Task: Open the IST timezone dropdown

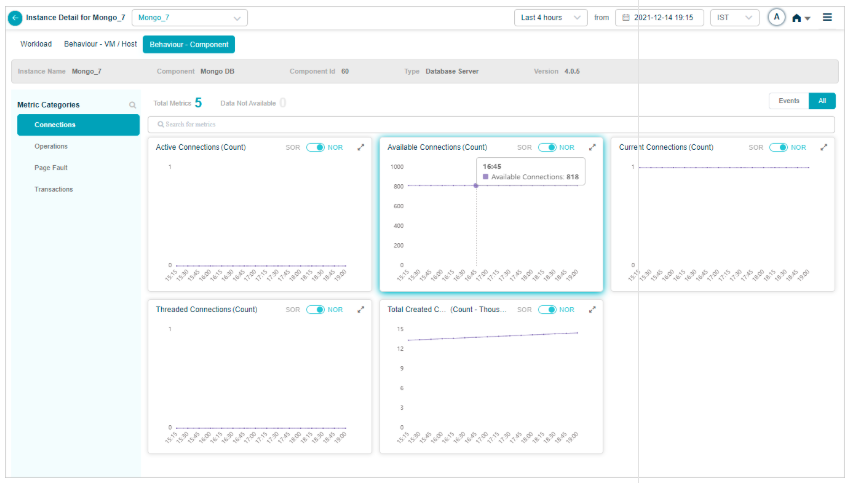Action: click(735, 18)
